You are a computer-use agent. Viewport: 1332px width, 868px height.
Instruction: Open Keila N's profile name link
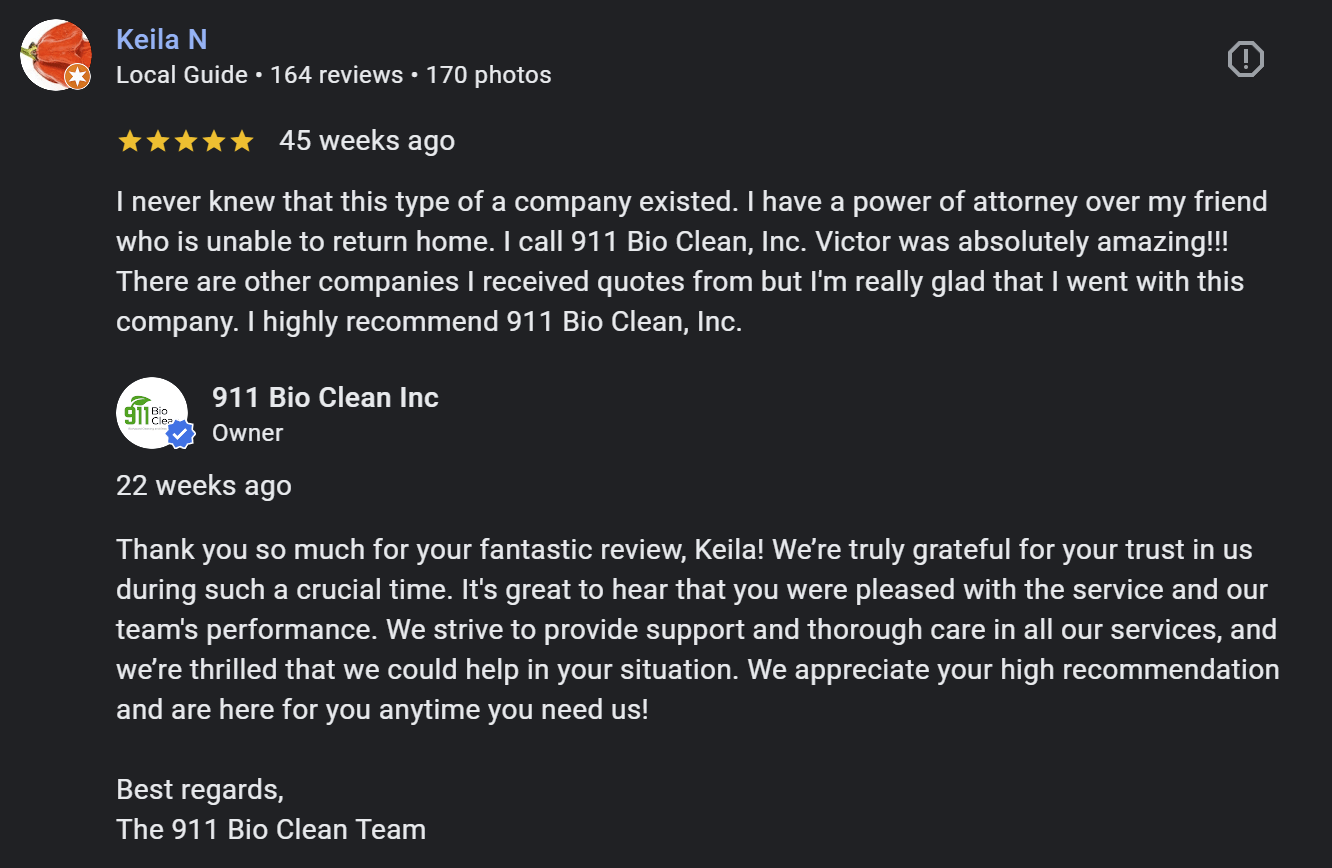(161, 39)
